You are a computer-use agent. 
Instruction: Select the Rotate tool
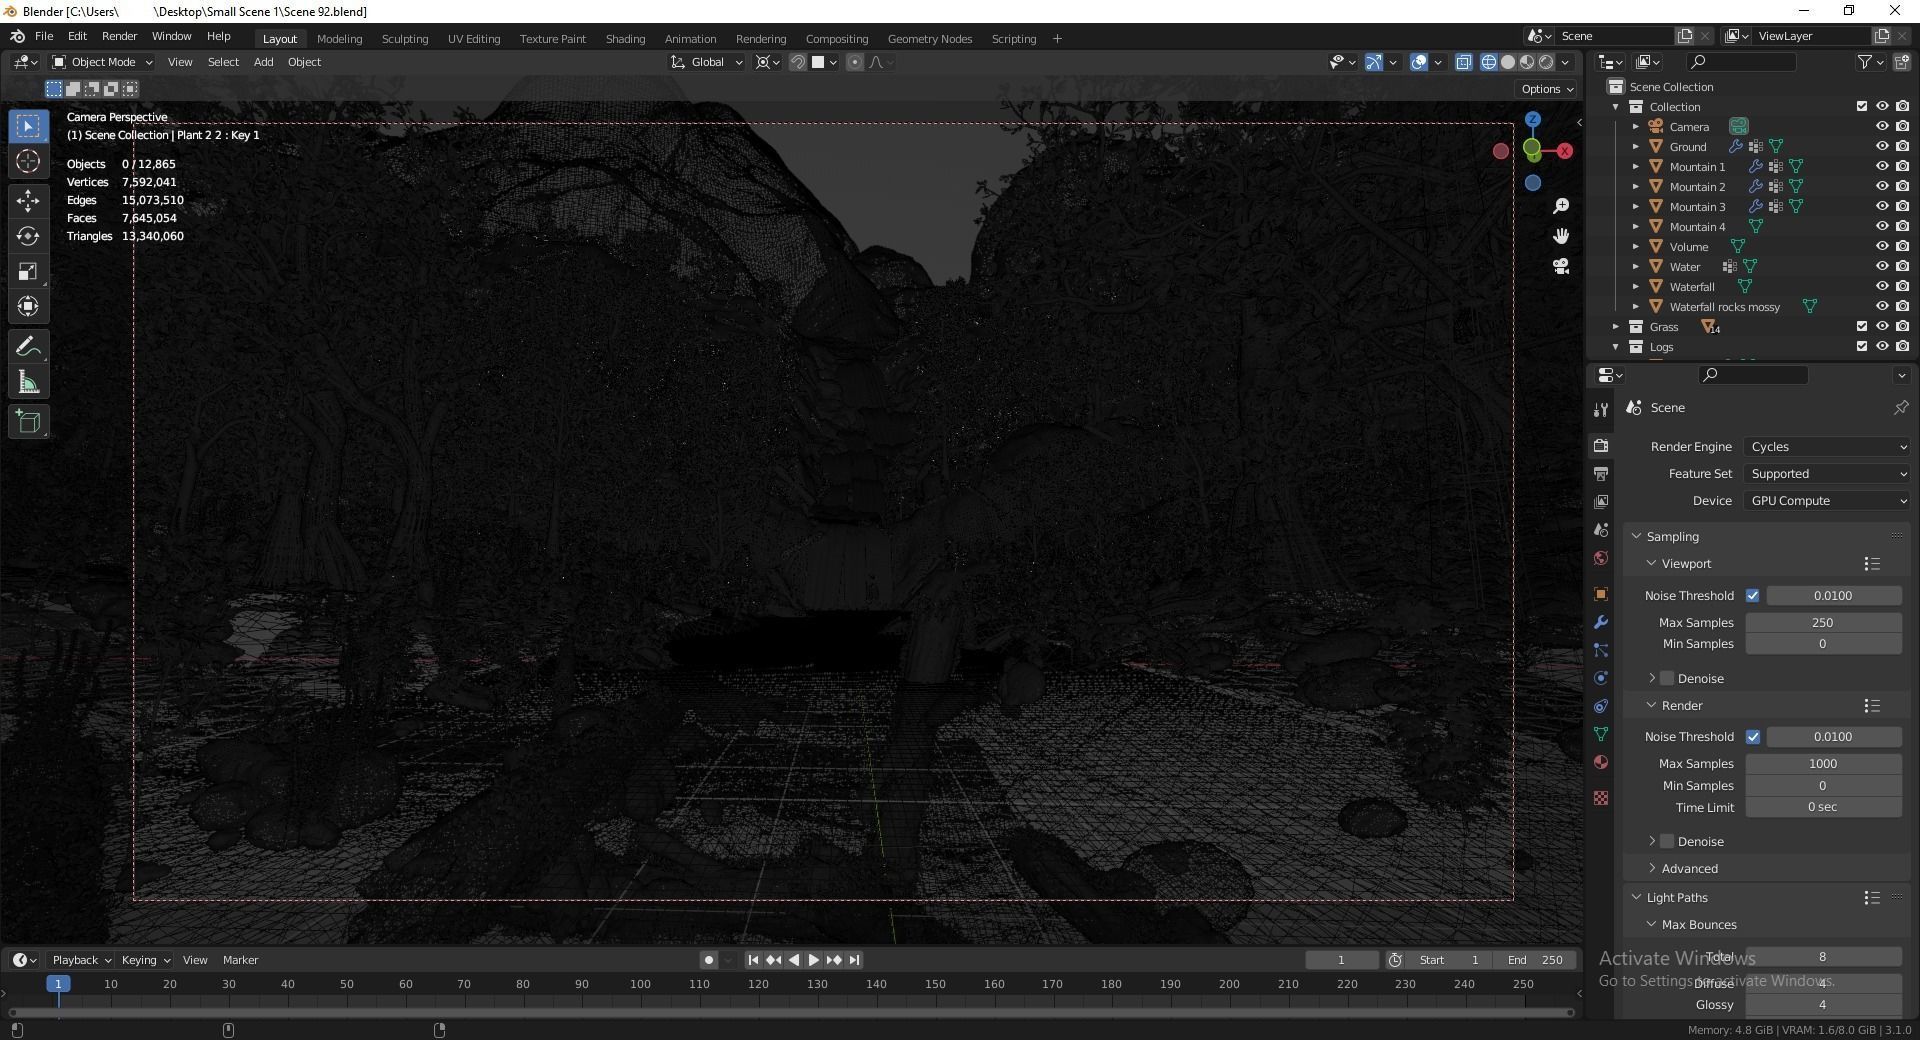28,236
